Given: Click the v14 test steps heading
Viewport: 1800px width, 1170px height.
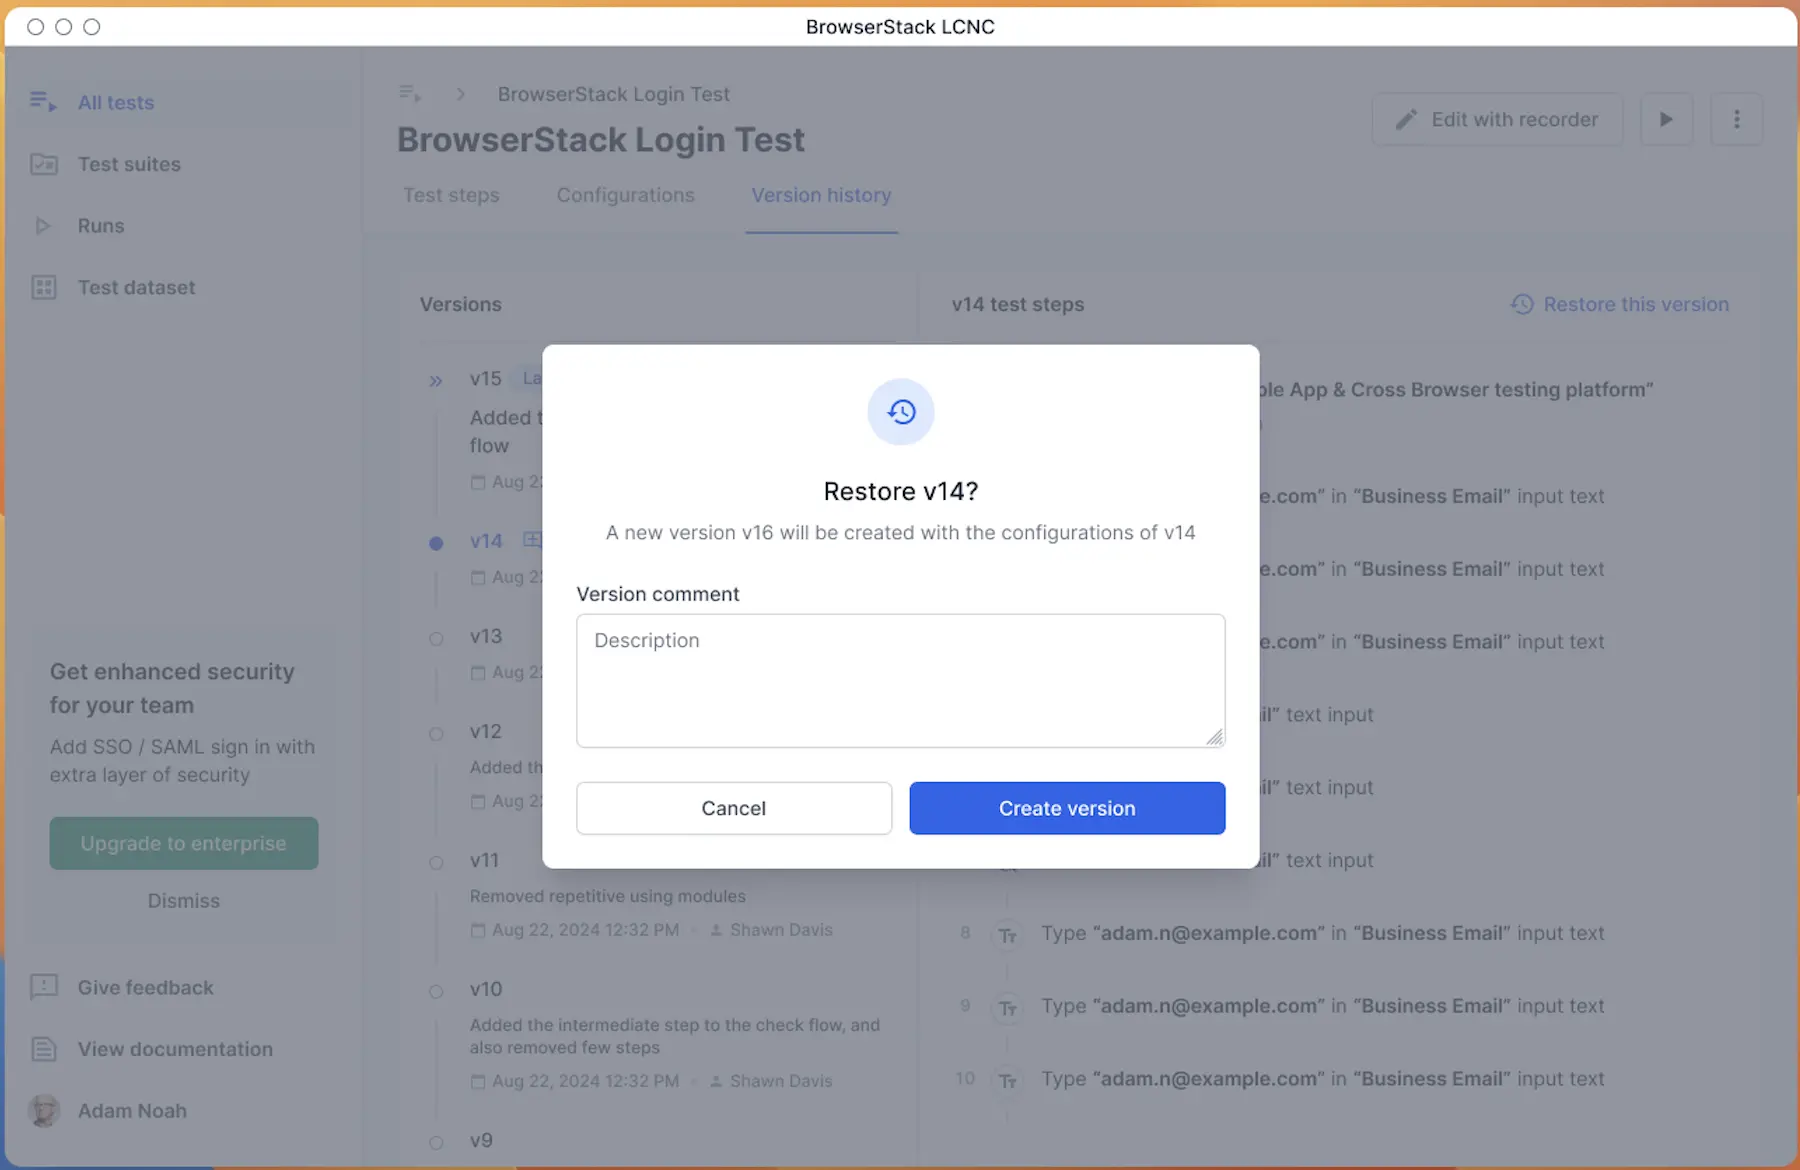Looking at the screenshot, I should click(x=1018, y=304).
